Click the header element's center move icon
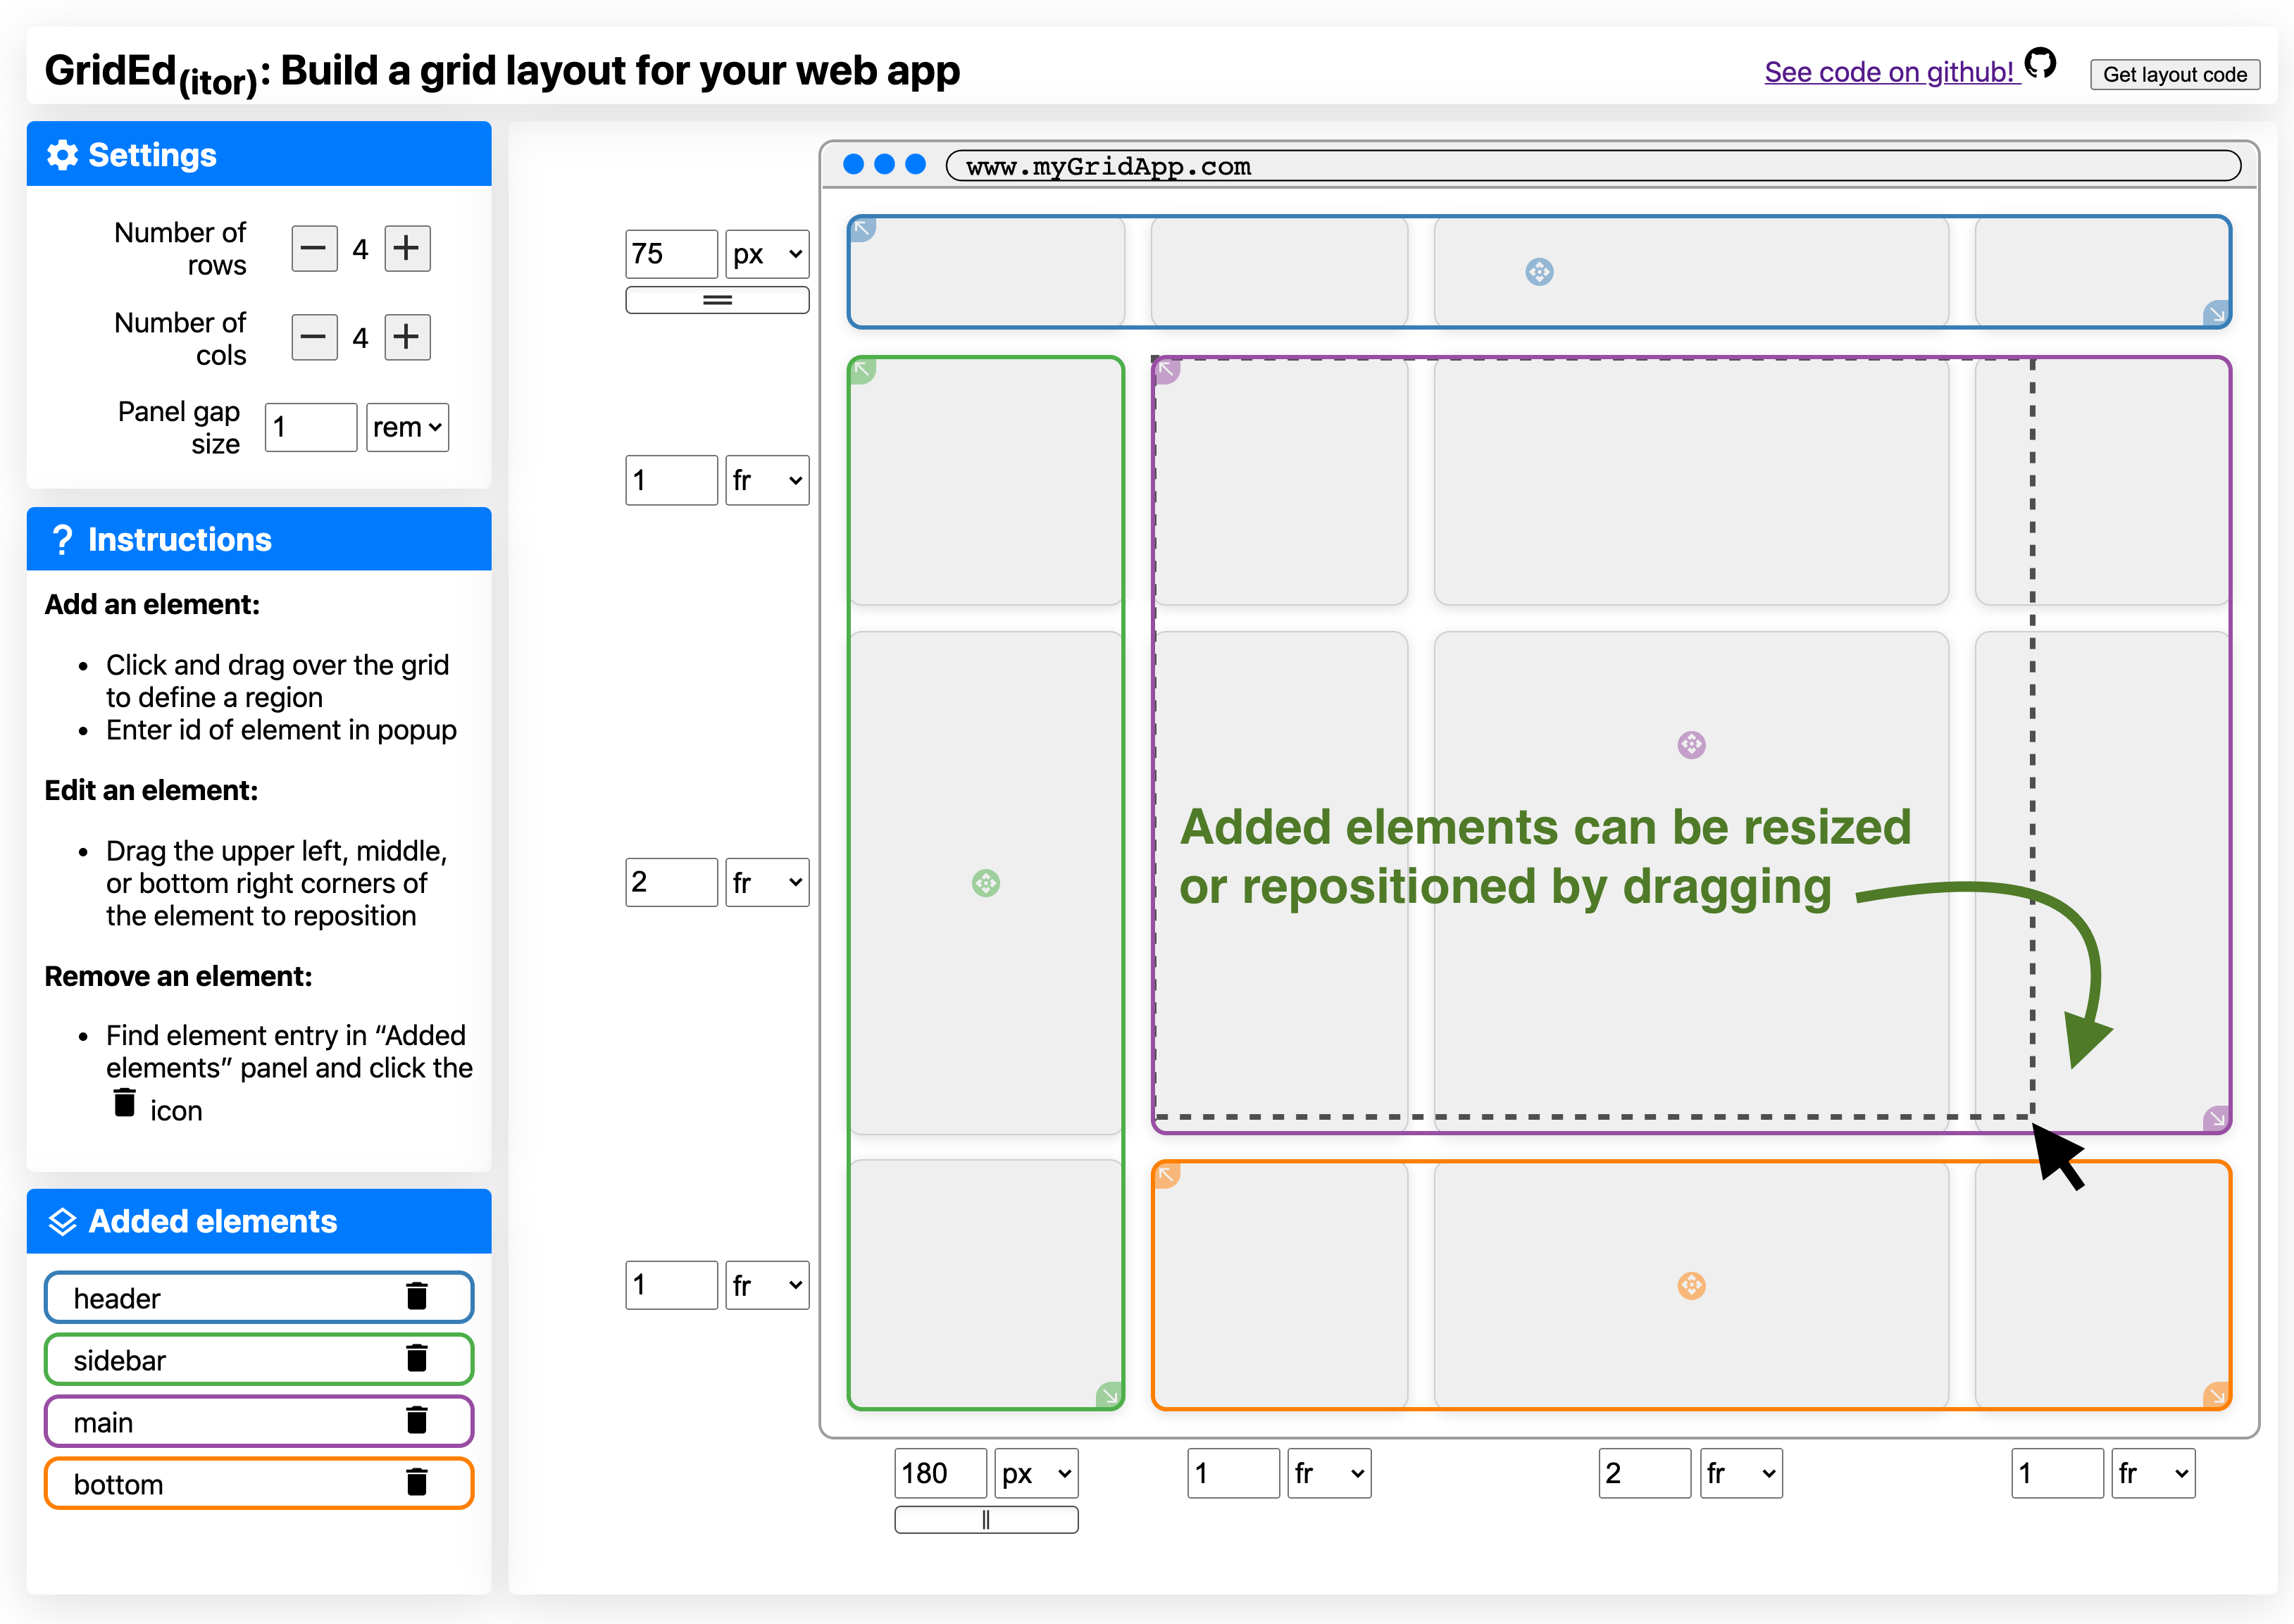The height and width of the screenshot is (1624, 2294). coord(1539,272)
